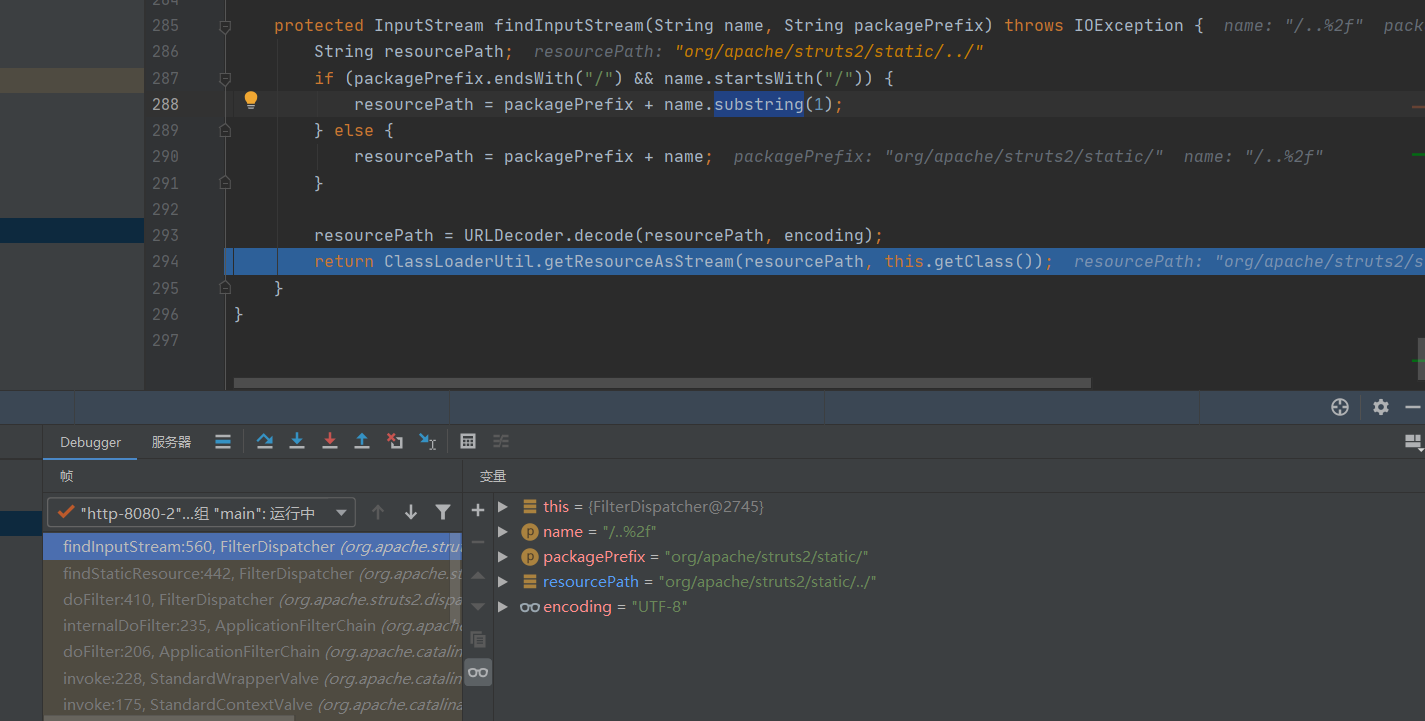Click the frames filter funnel icon
Image resolution: width=1425 pixels, height=721 pixels.
(443, 512)
